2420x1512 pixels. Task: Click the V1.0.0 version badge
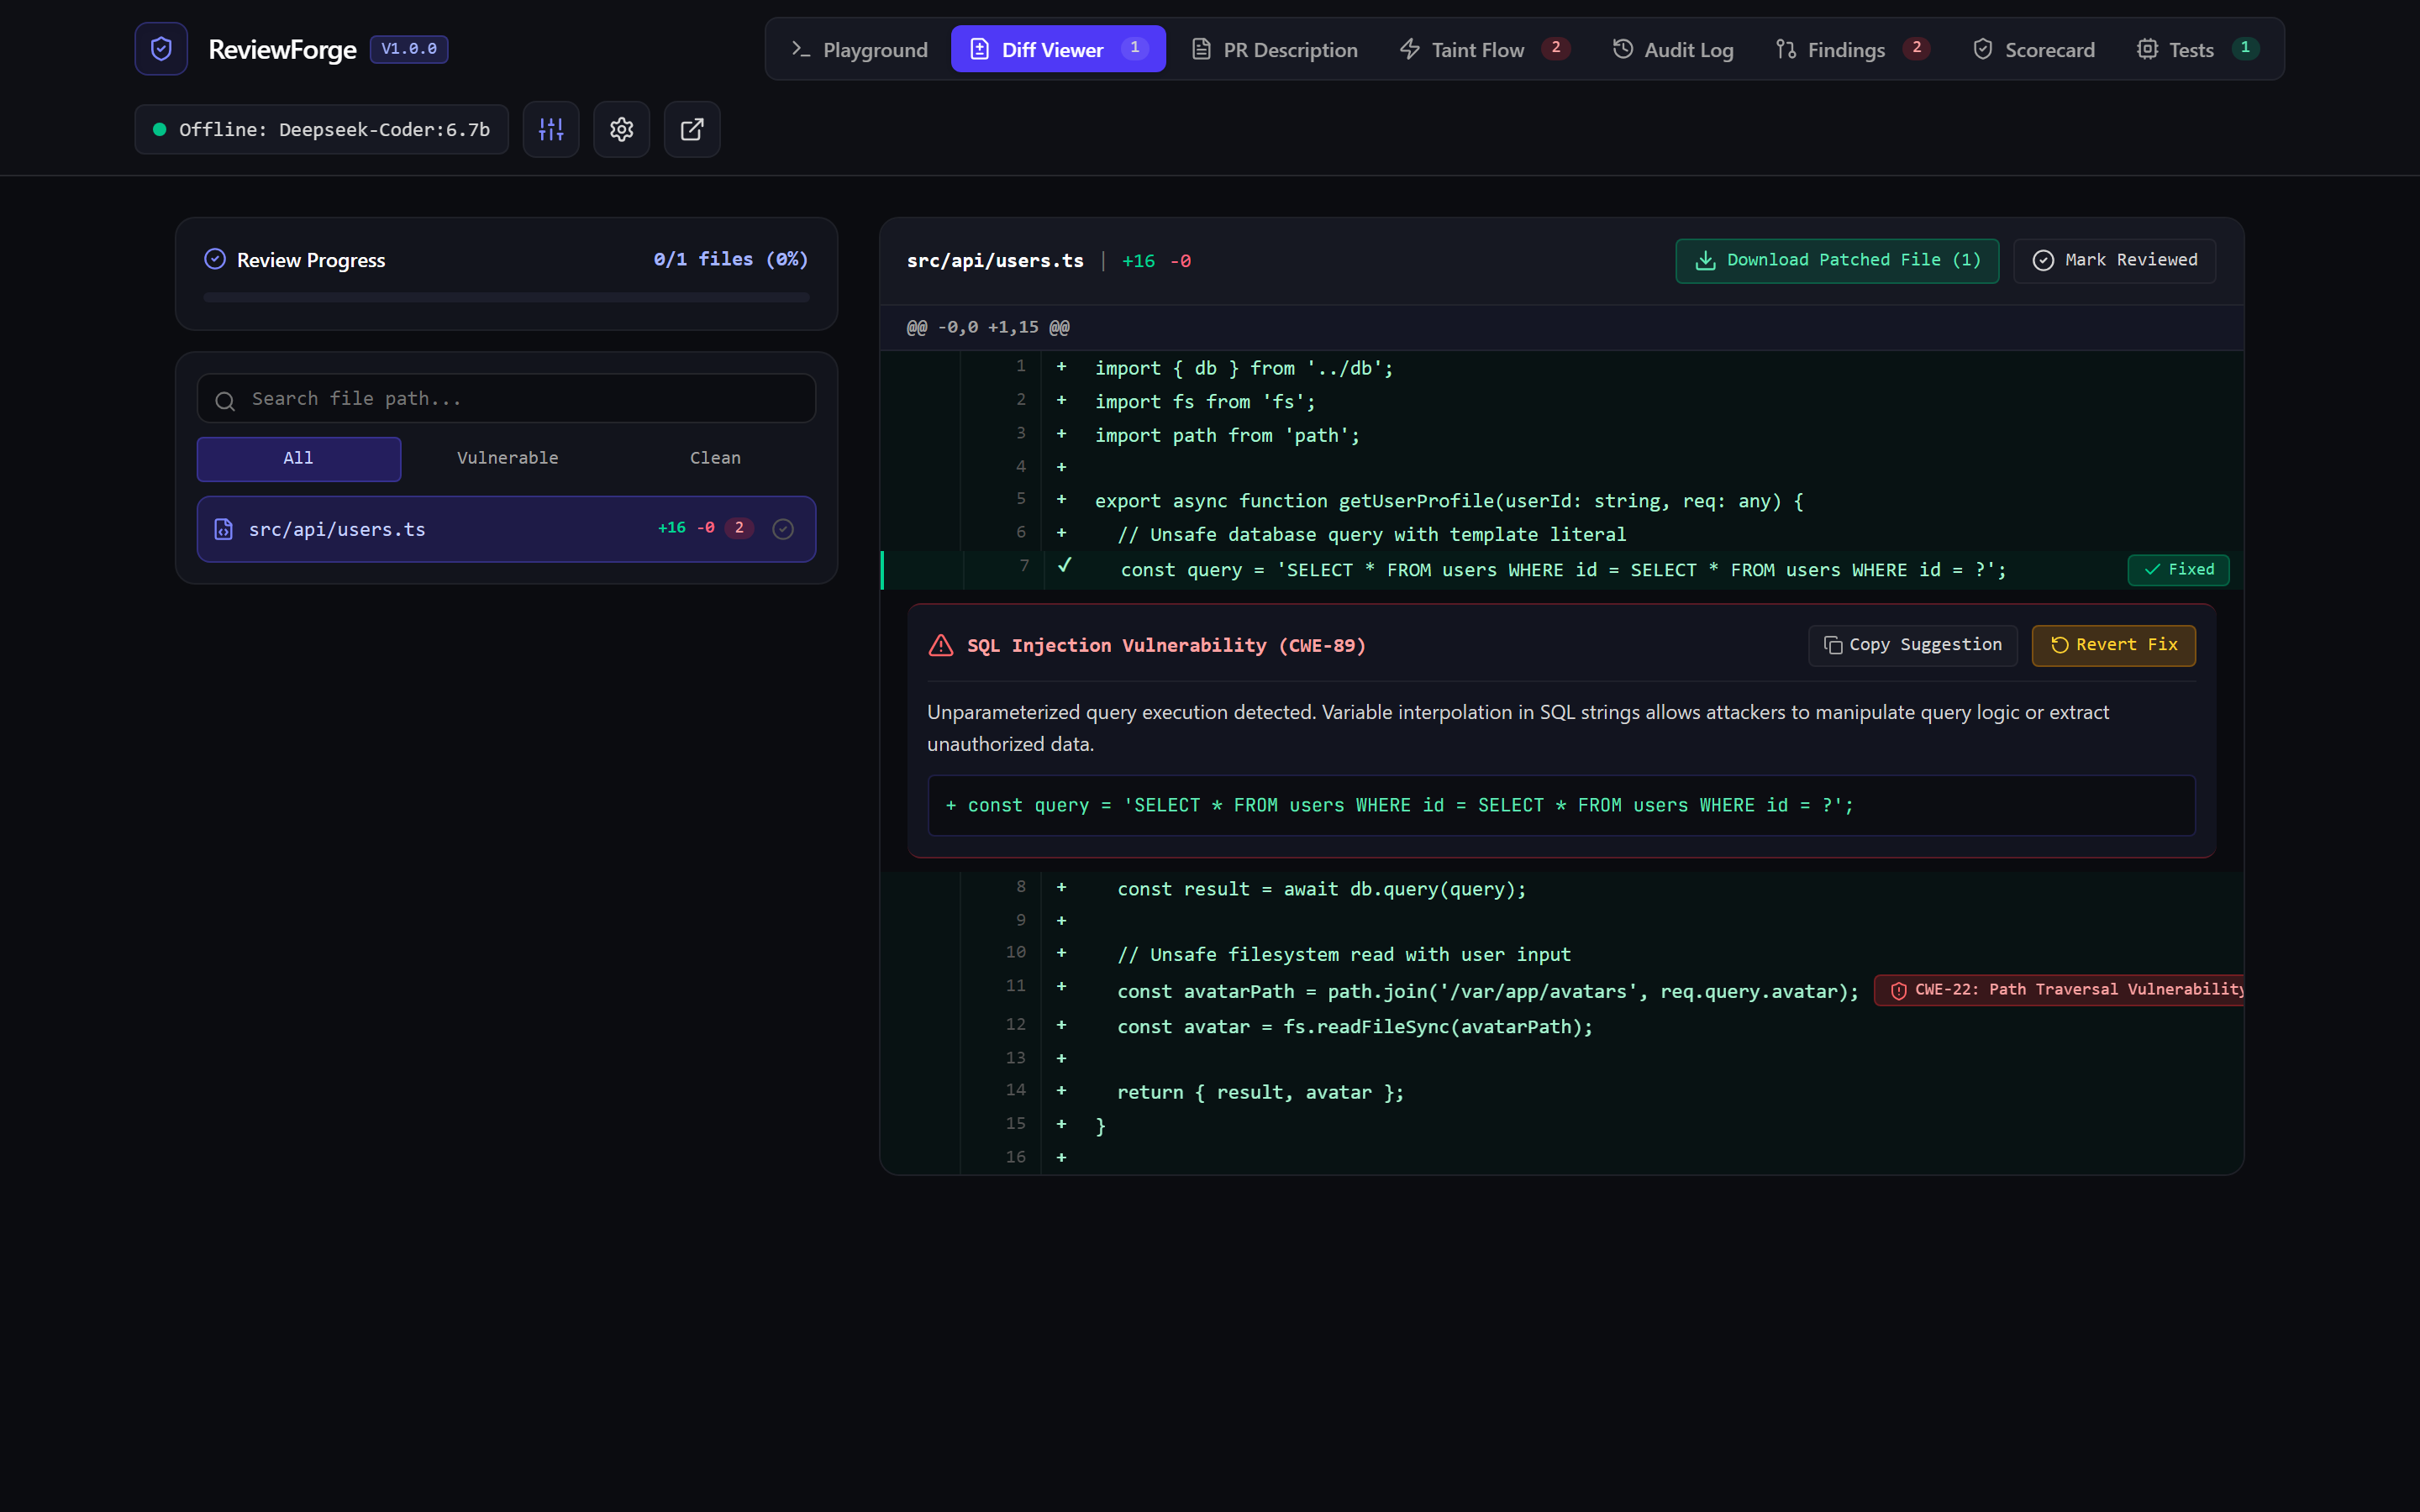(x=409, y=49)
